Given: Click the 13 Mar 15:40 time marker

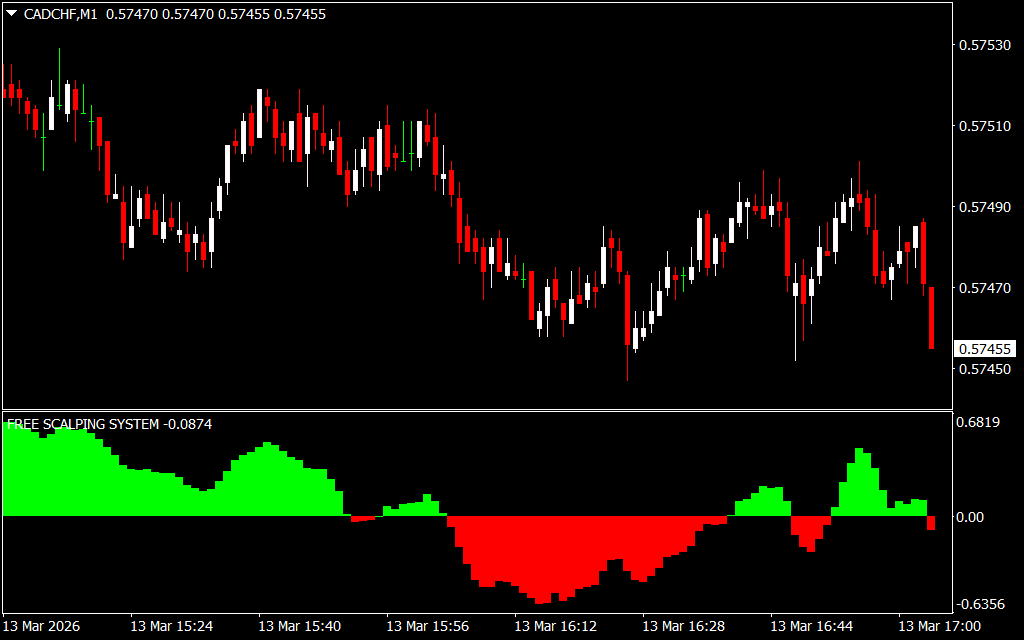Looking at the screenshot, I should tap(299, 626).
